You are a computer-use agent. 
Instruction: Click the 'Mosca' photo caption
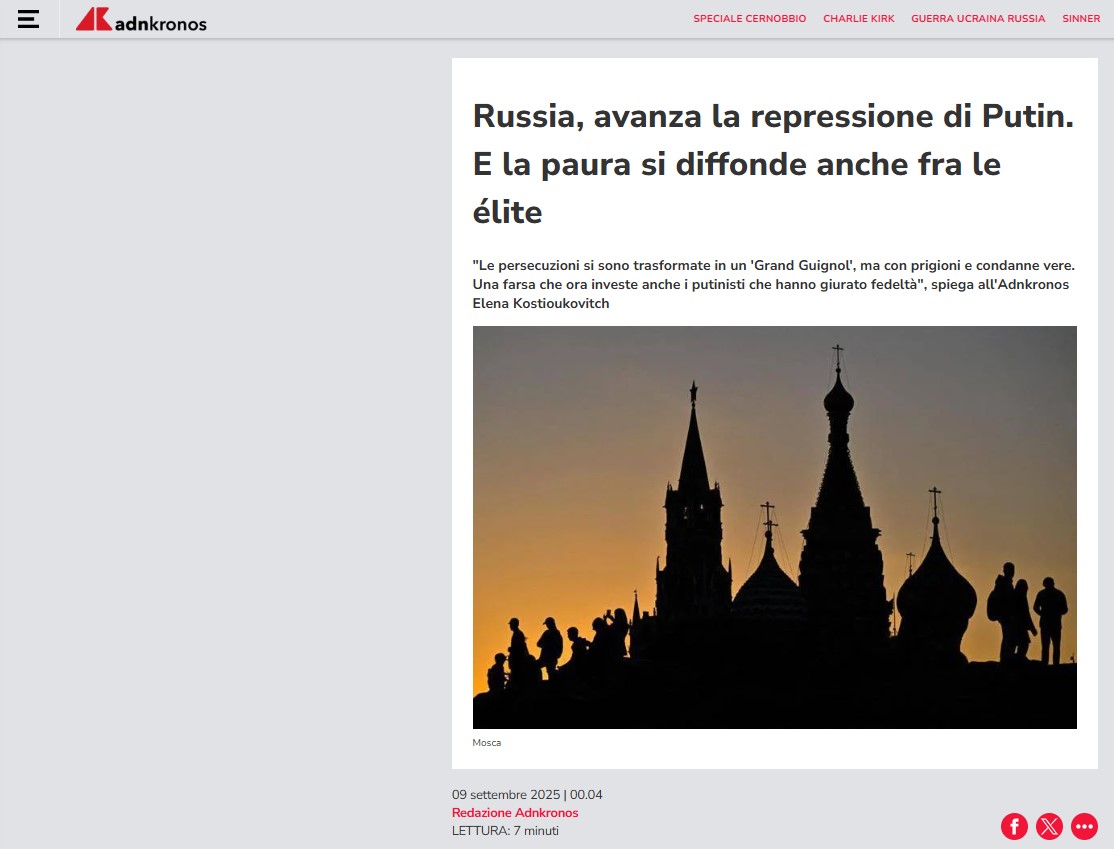[487, 742]
